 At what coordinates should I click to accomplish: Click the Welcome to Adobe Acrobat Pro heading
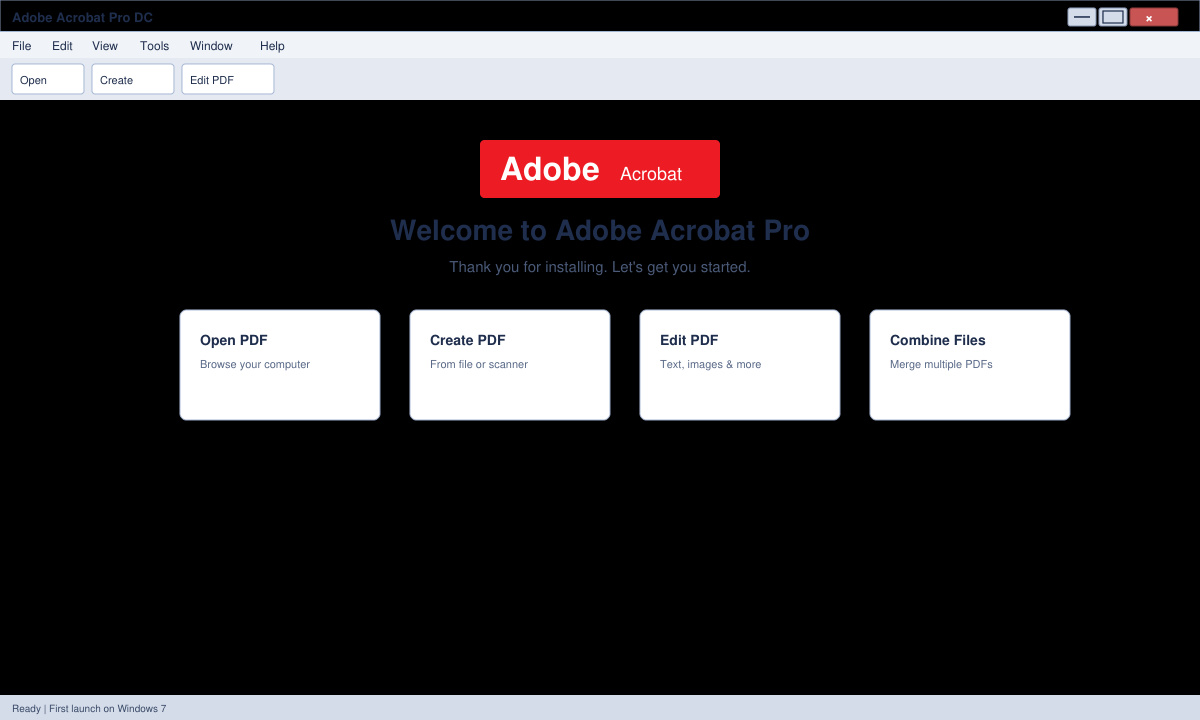(600, 231)
